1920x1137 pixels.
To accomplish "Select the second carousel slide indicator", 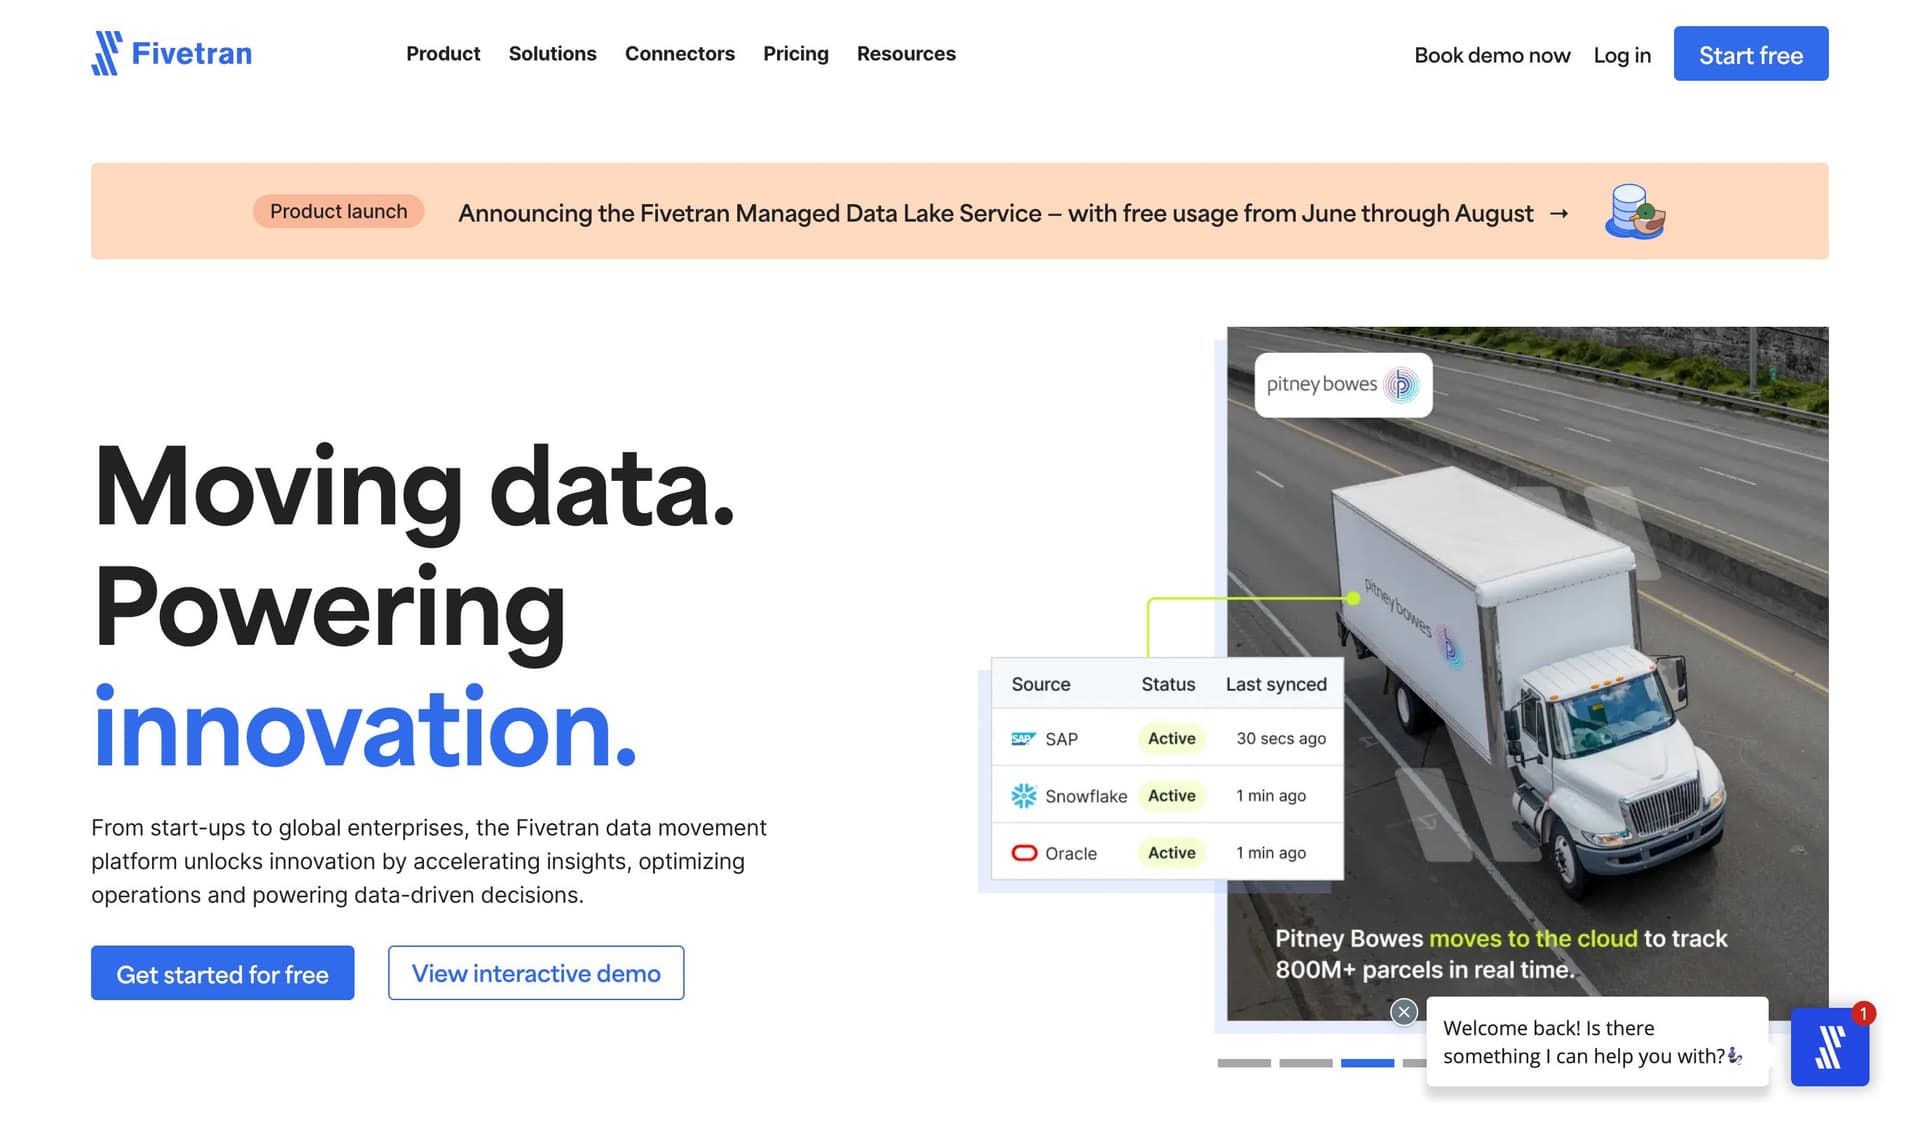I will tap(1306, 1063).
